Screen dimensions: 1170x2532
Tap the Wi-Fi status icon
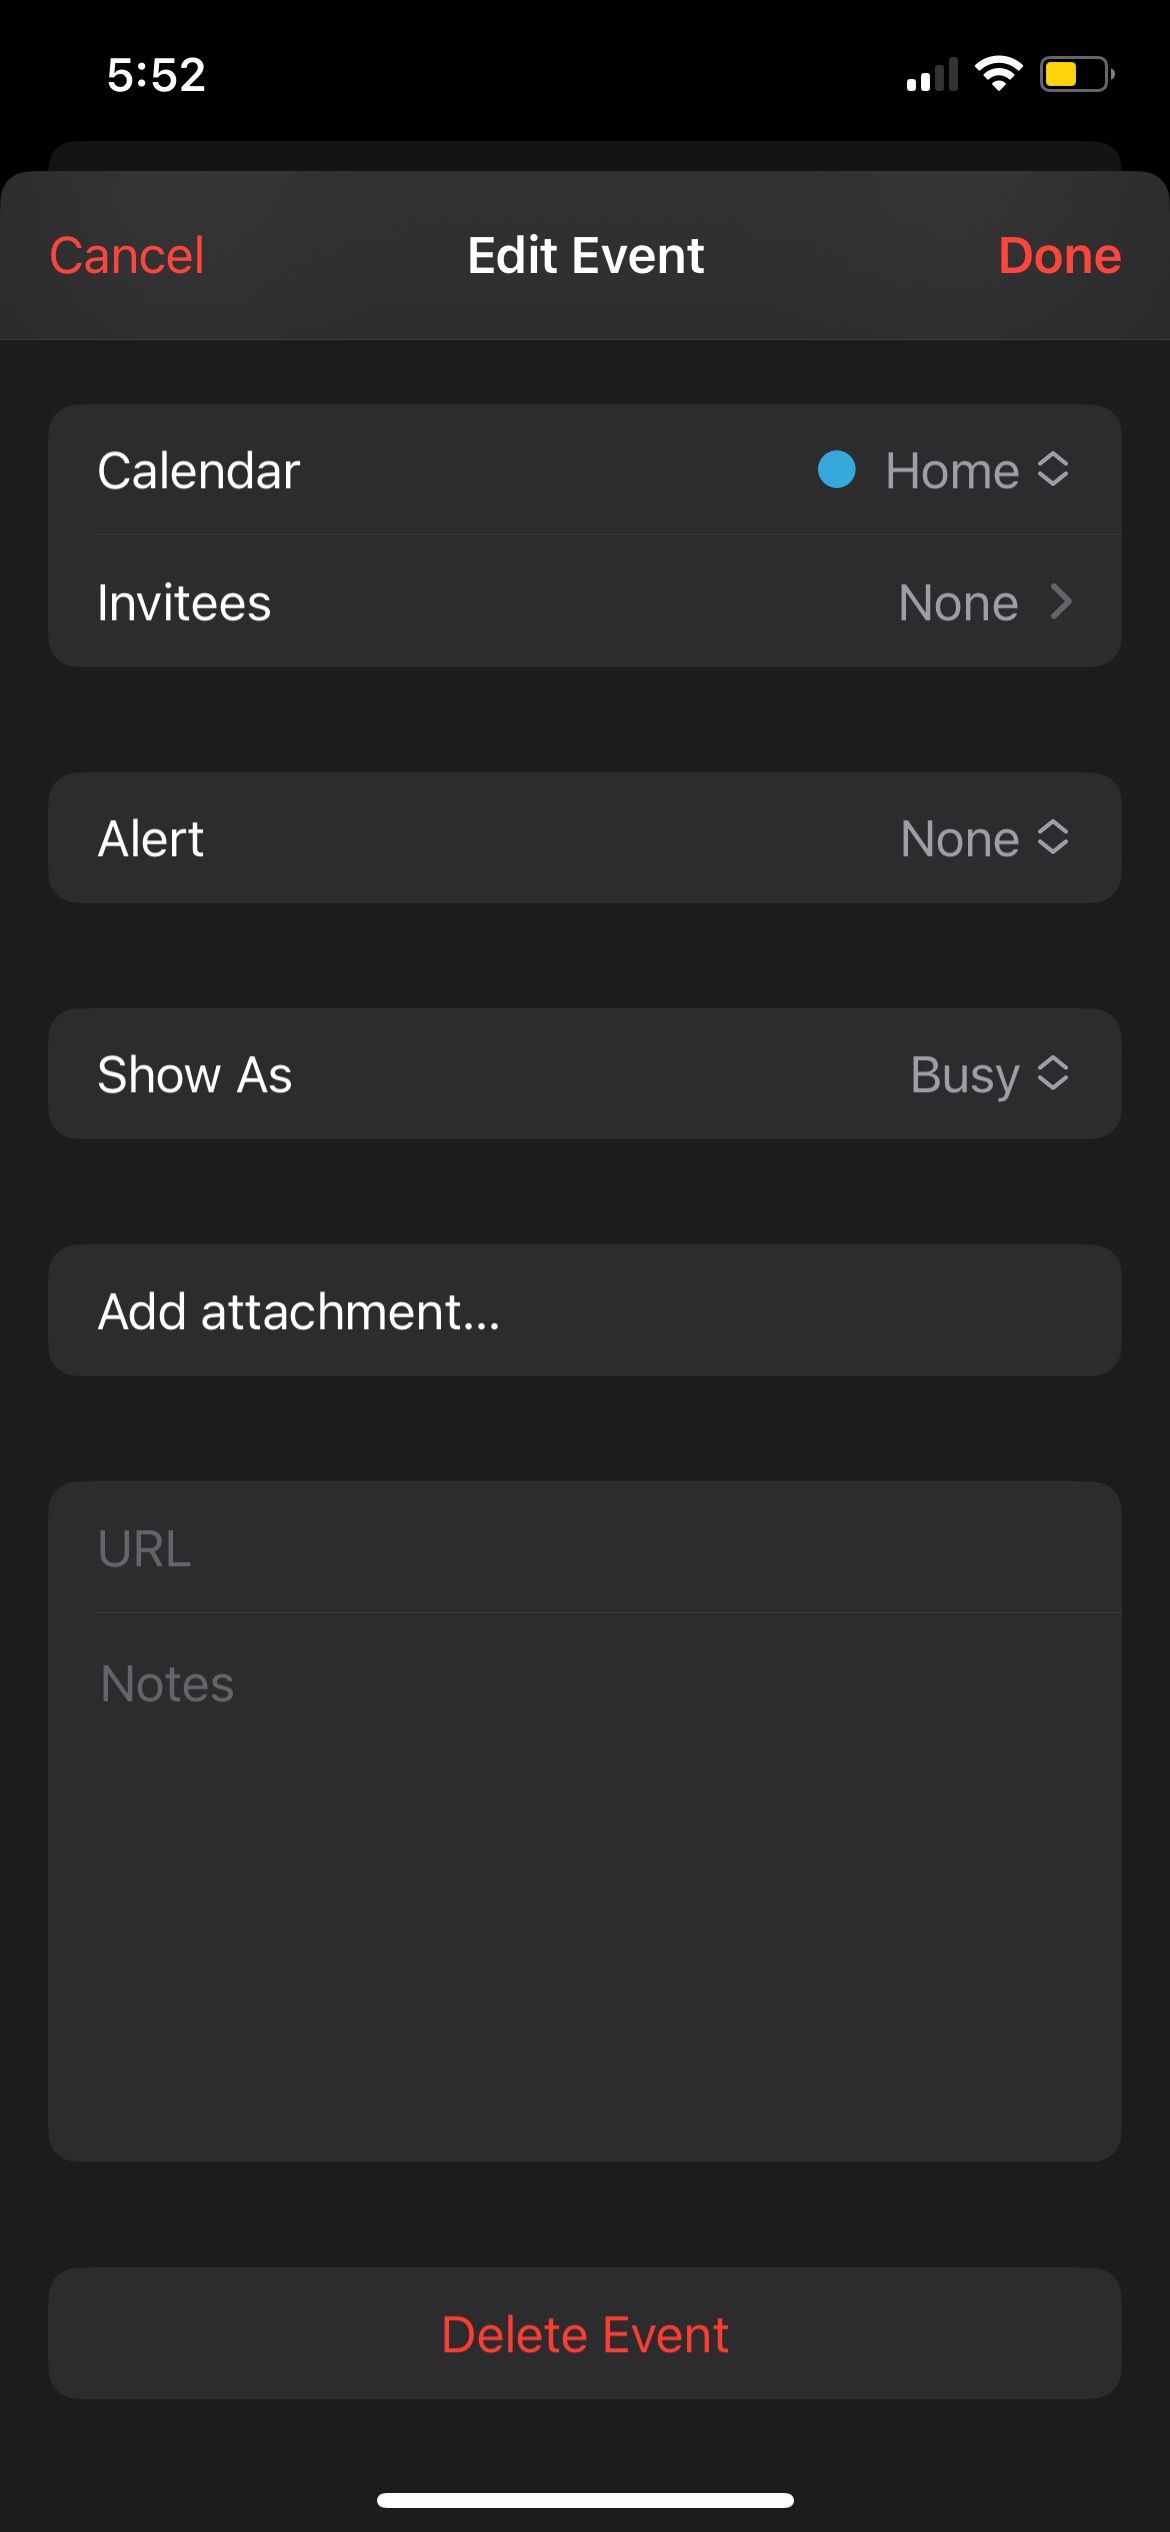(x=998, y=74)
